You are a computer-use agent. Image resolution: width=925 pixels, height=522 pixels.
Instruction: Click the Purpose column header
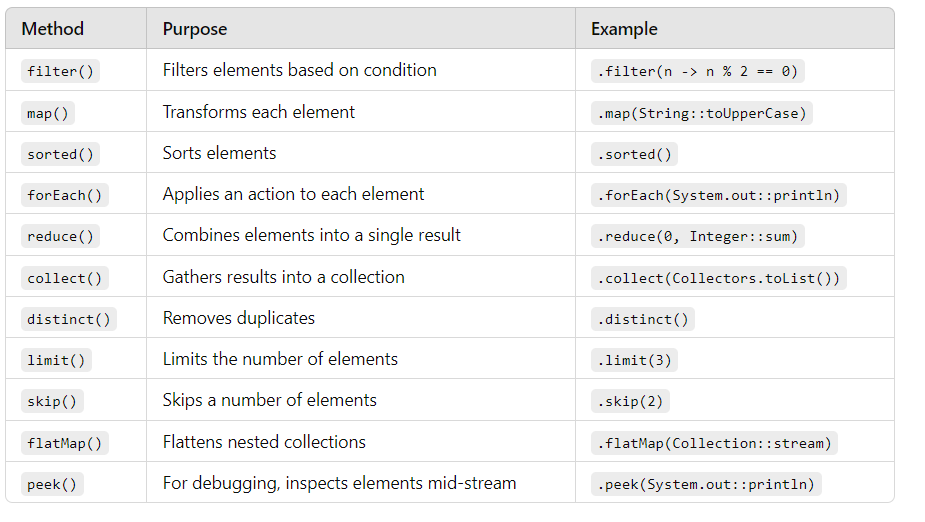pyautogui.click(x=195, y=29)
